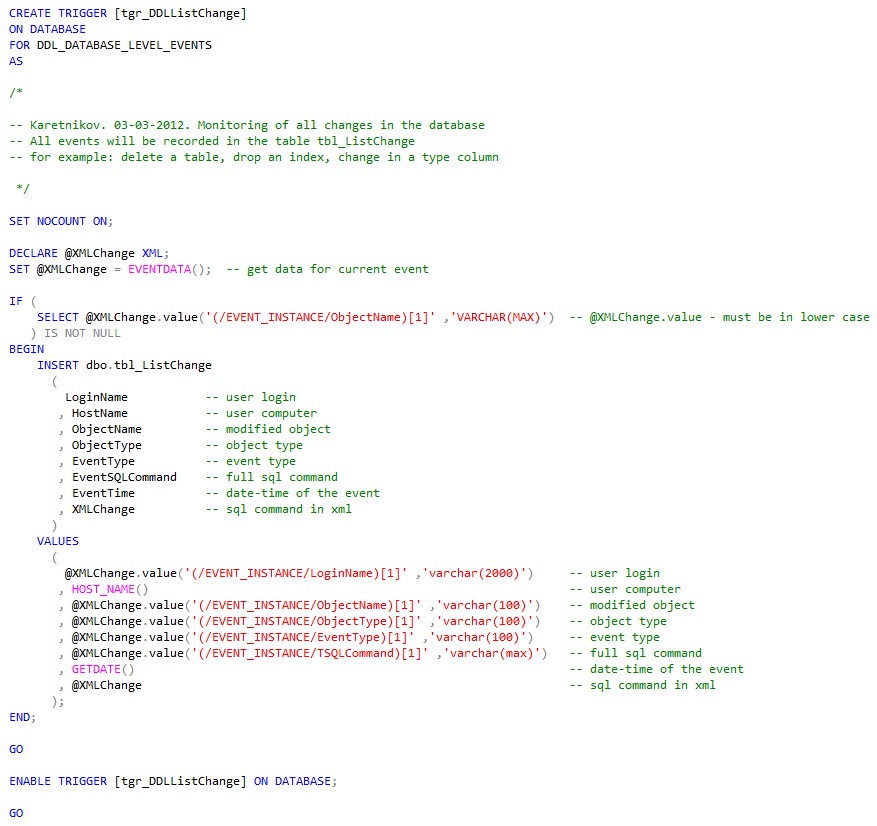877x826 pixels.
Task: Click the XML data type in the DECLARE line
Action: [152, 253]
